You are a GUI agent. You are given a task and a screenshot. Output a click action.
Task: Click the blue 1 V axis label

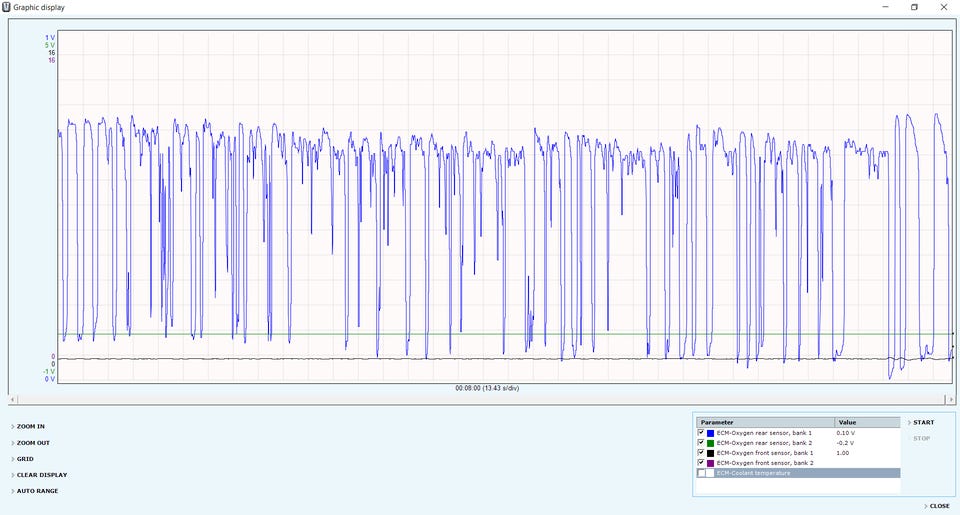point(50,38)
